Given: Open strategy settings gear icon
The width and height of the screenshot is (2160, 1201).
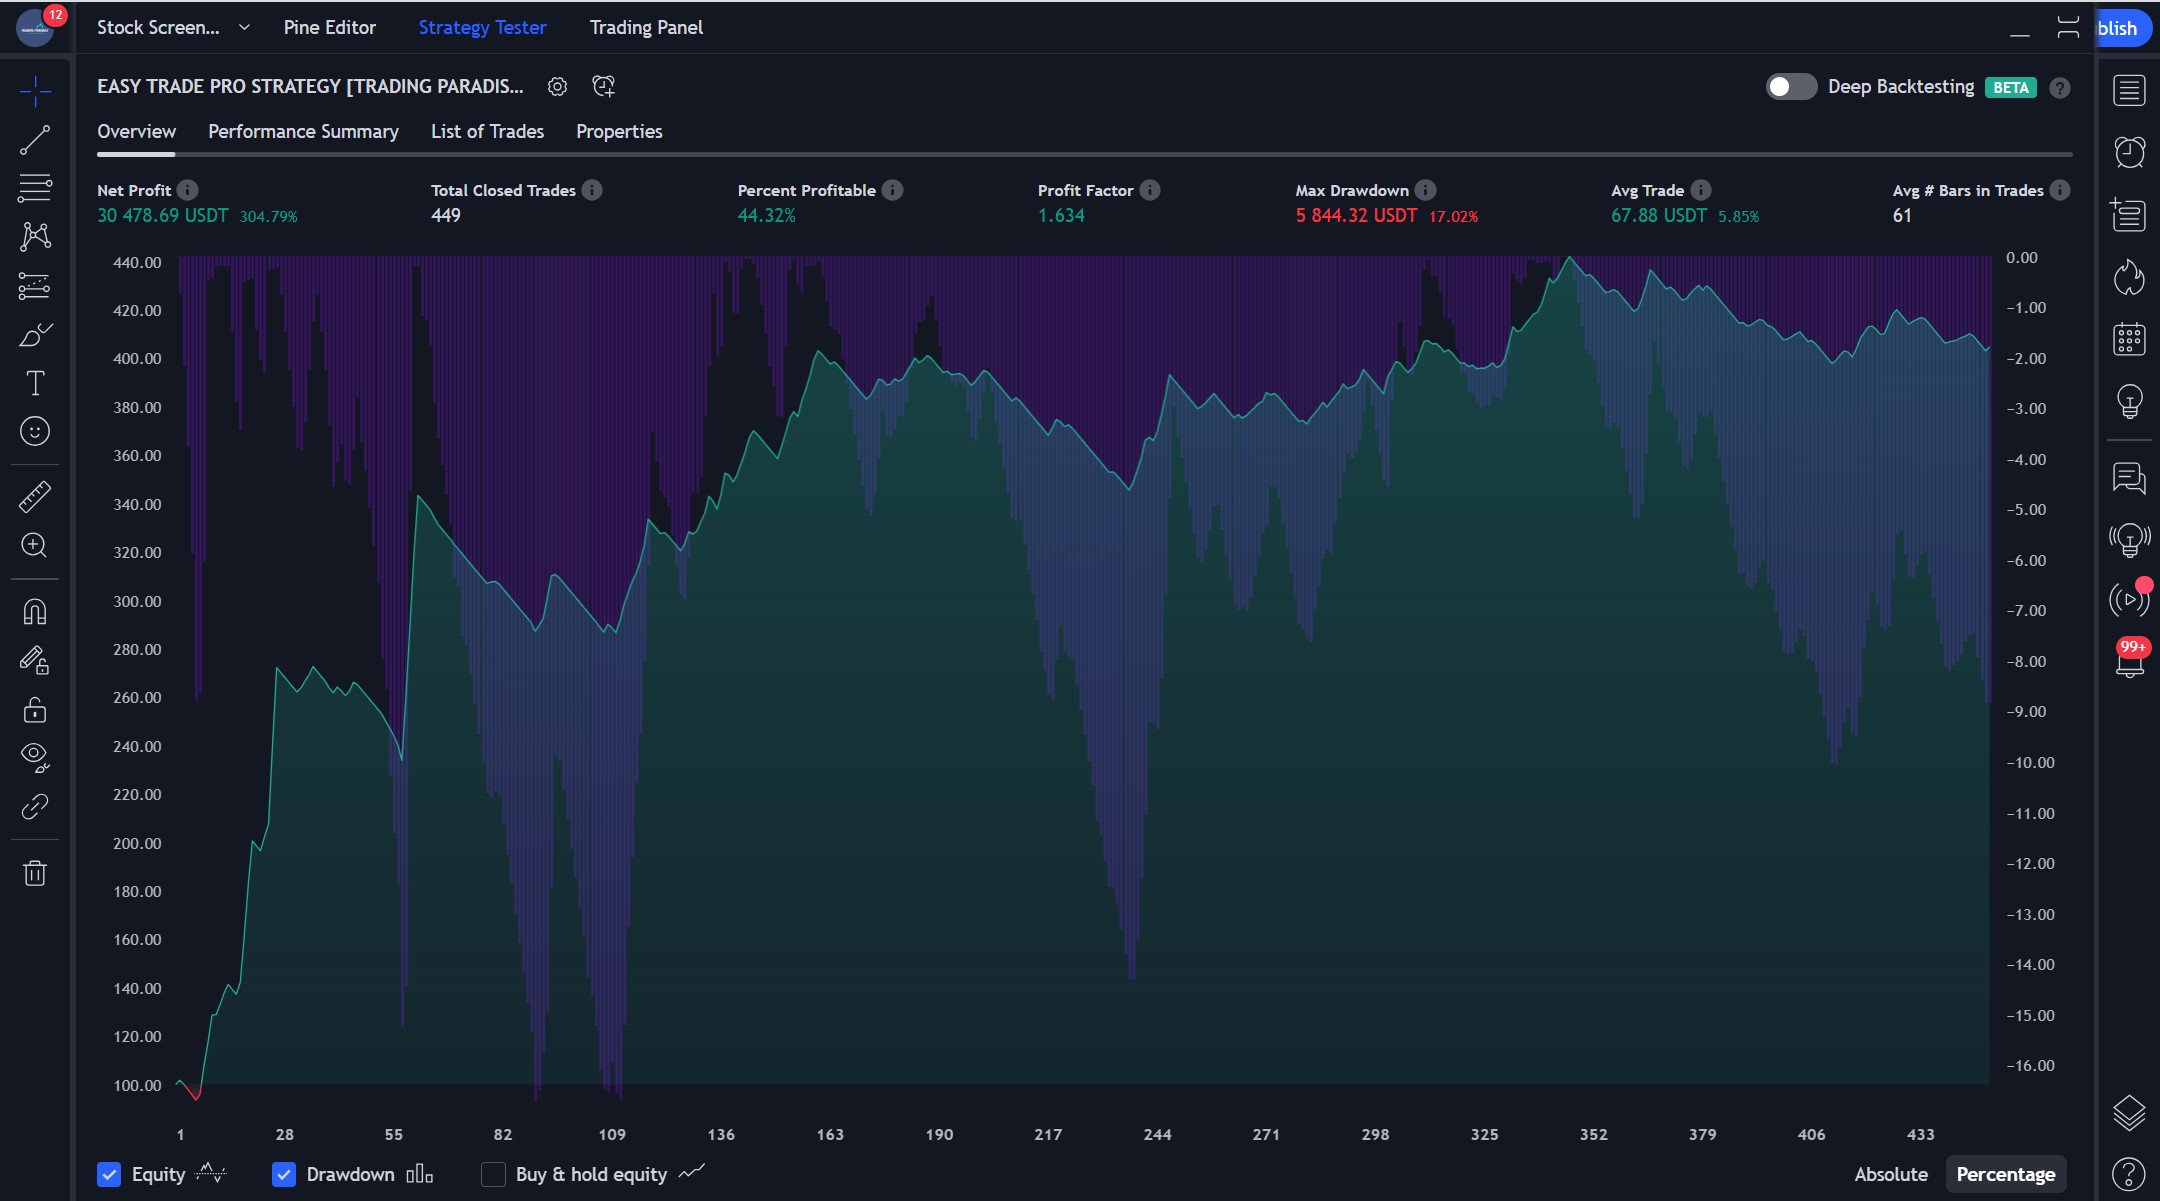Looking at the screenshot, I should click(557, 87).
